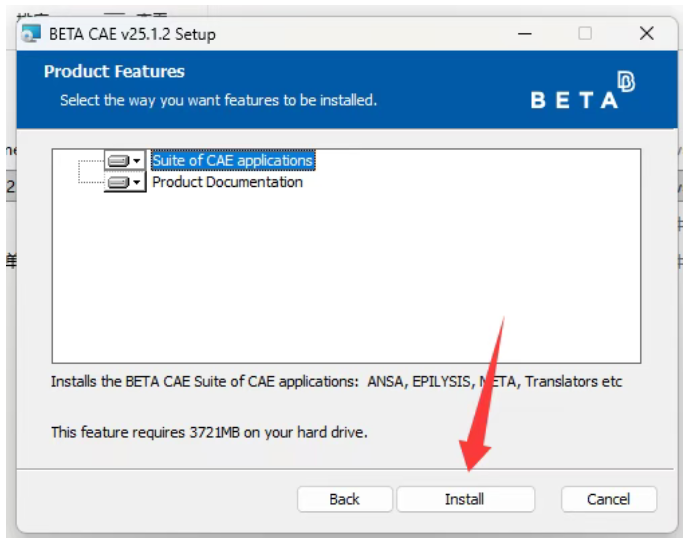Close the BETA CAE Setup window
This screenshot has width=686, height=542.
click(646, 33)
